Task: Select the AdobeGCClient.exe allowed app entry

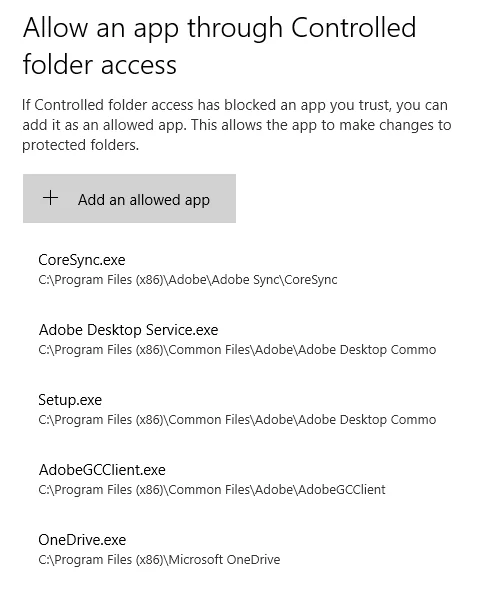Action: (x=239, y=479)
